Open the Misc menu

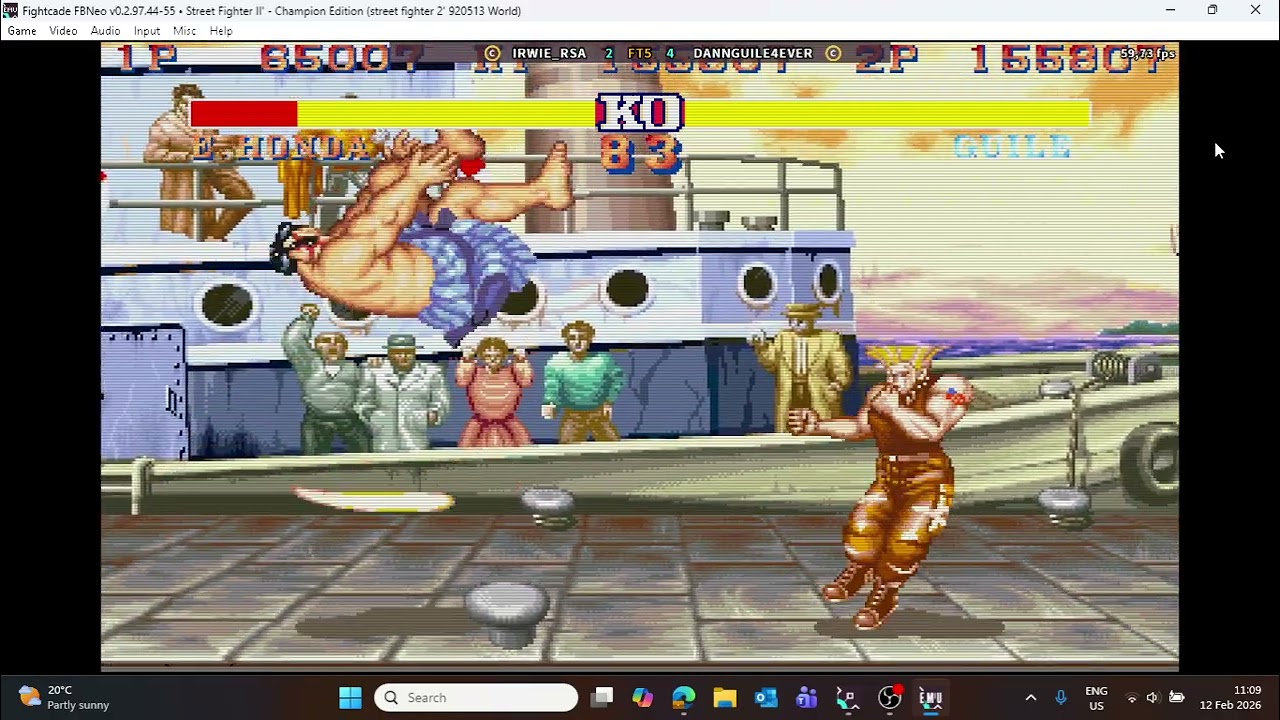coord(184,31)
